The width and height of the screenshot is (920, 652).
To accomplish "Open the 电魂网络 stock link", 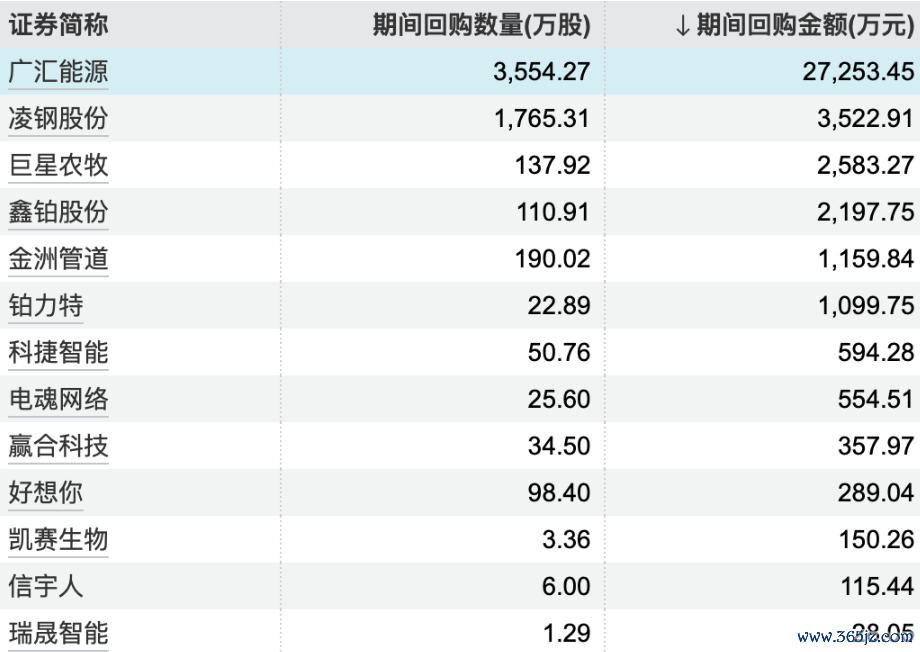I will pos(58,399).
